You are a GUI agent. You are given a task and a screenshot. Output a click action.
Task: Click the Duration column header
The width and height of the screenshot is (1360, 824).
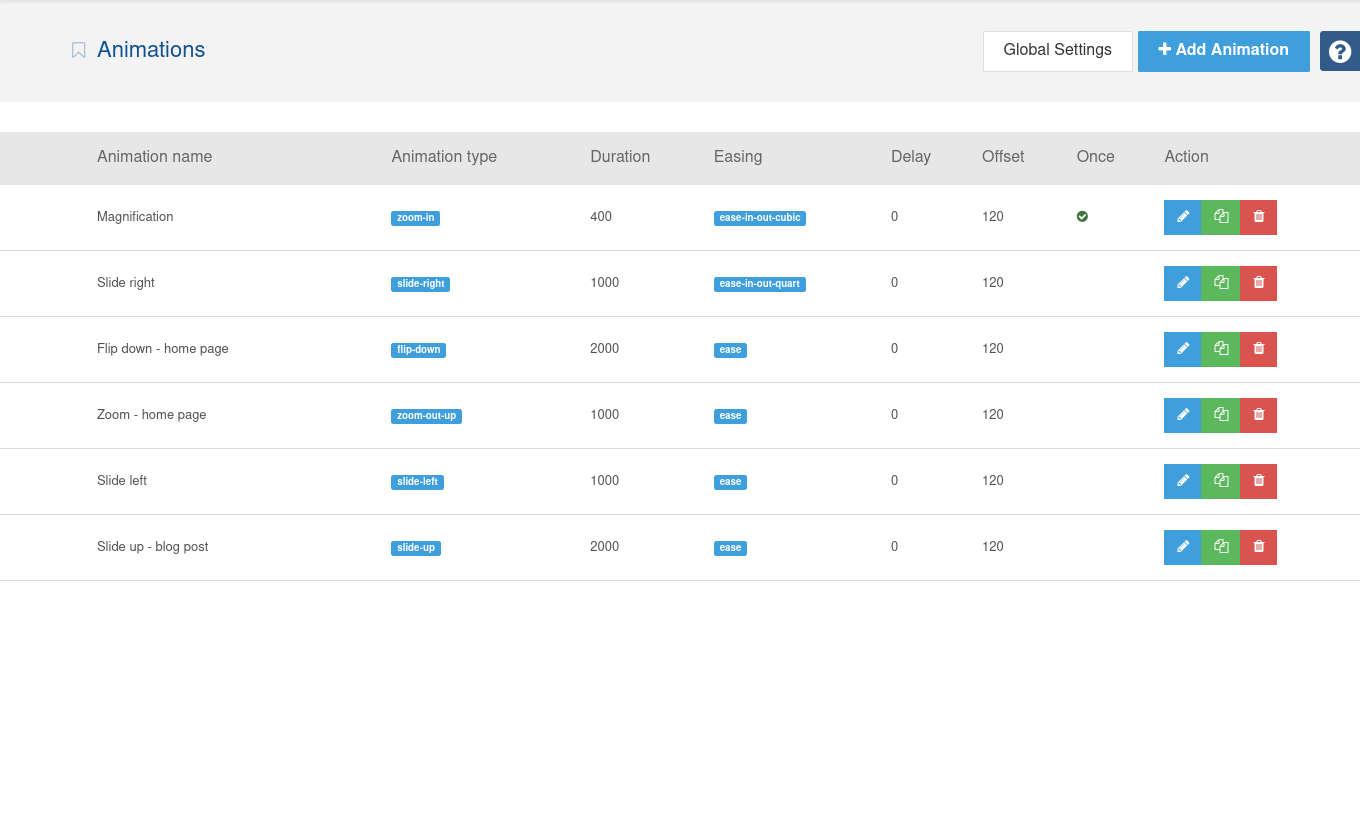[x=620, y=157]
